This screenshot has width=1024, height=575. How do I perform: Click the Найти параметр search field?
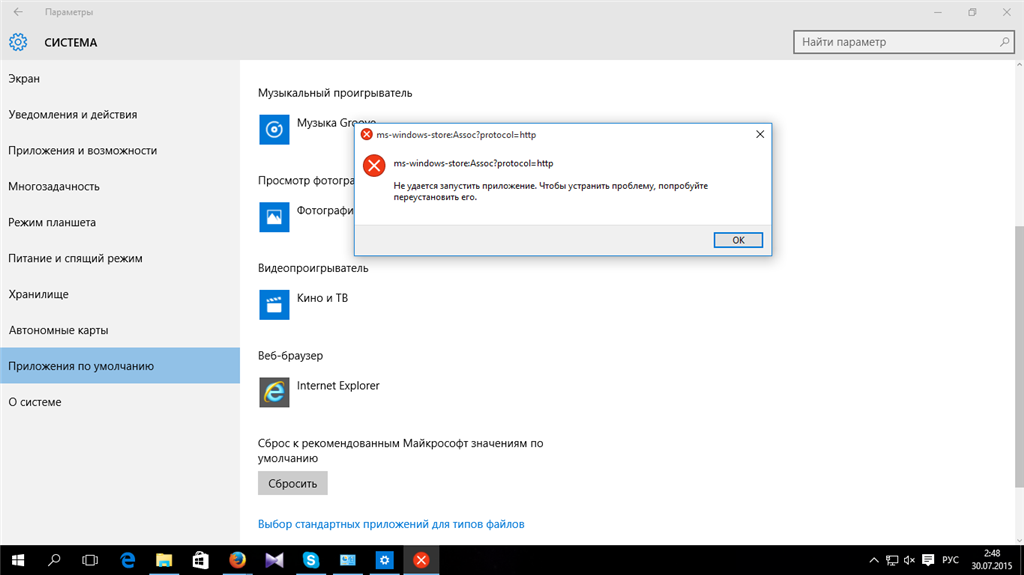[903, 42]
